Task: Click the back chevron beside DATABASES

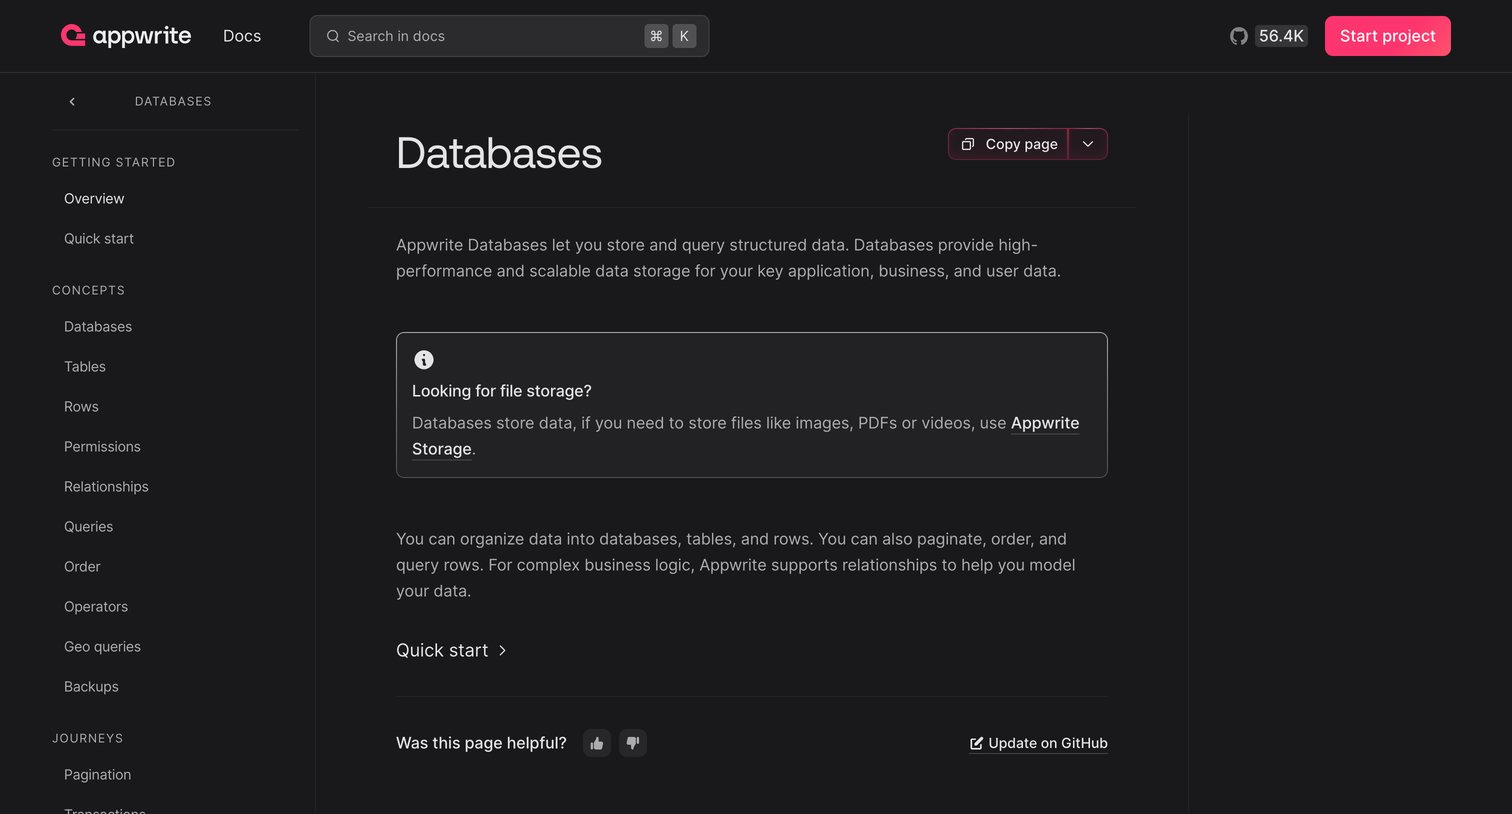Action: [x=72, y=101]
